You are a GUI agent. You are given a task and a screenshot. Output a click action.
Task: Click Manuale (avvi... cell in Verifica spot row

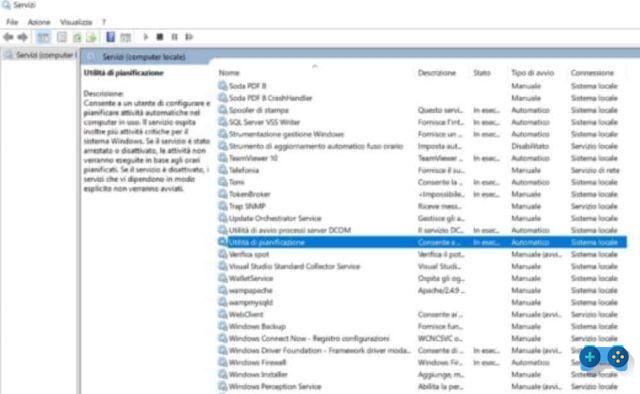pyautogui.click(x=536, y=254)
